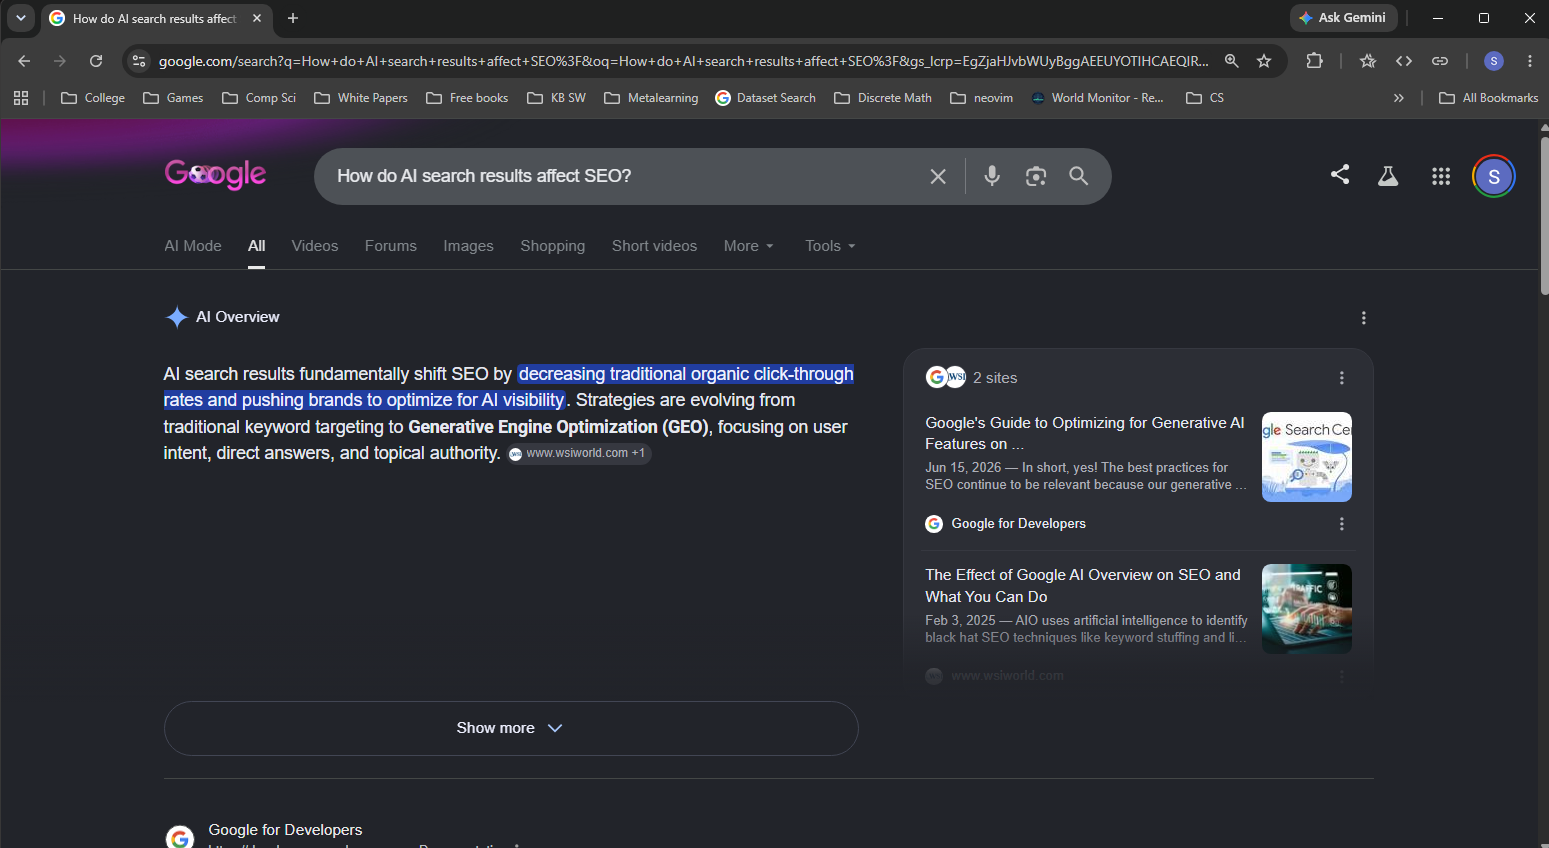Switch to the AI Mode tab
The width and height of the screenshot is (1549, 848).
coord(193,246)
